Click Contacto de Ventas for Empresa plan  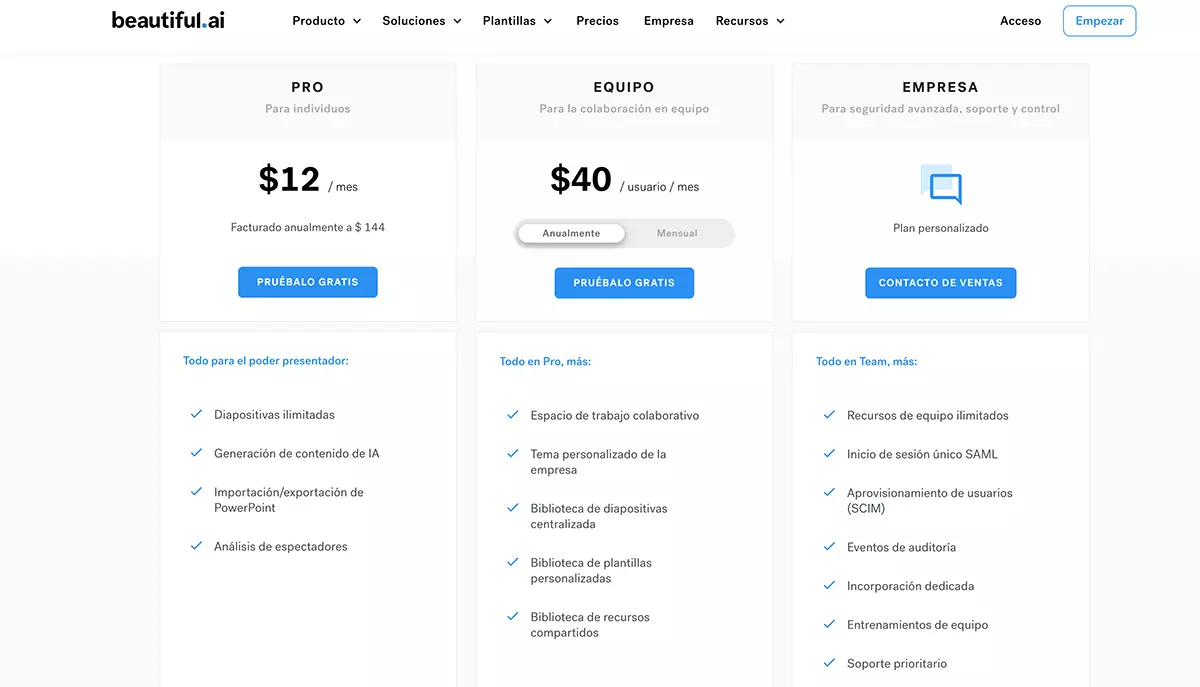coord(940,282)
